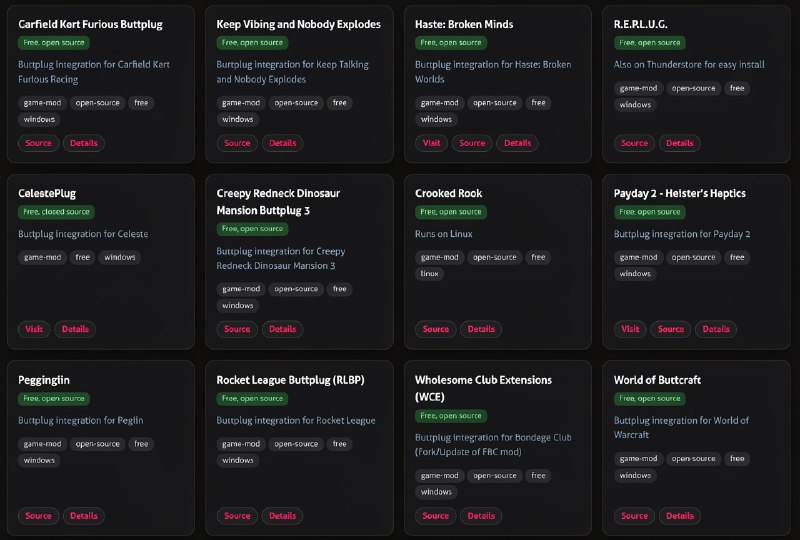View Details of Creepy Redneck Dinosaur Mansion Buttplug 3
The width and height of the screenshot is (800, 540).
coord(283,329)
